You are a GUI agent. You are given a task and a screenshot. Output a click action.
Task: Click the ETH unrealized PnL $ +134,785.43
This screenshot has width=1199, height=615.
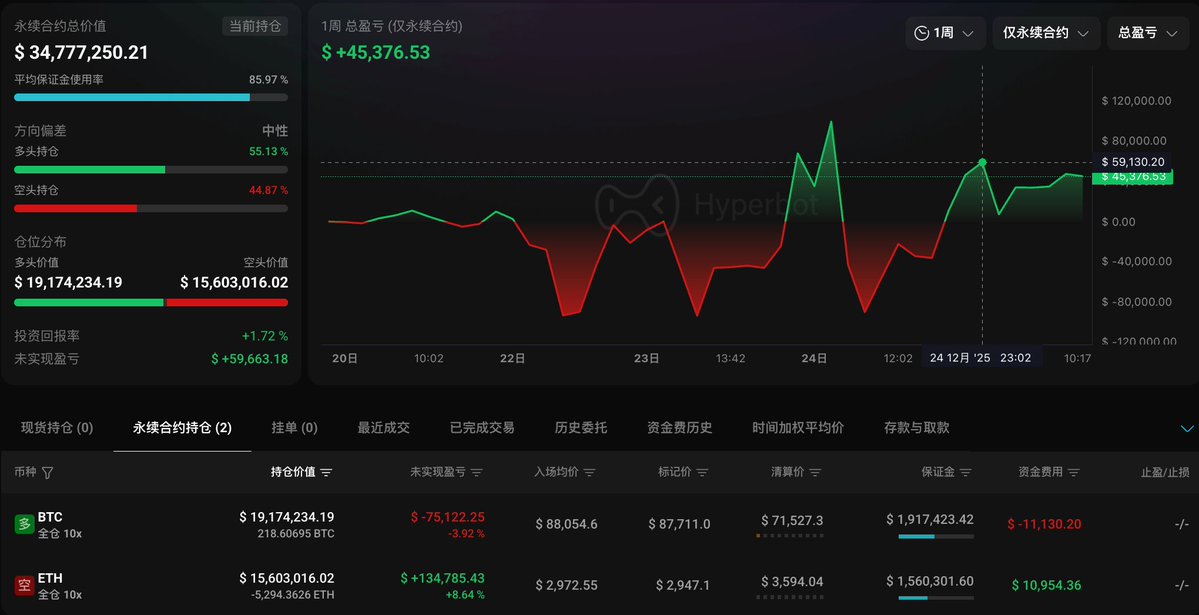[443, 578]
